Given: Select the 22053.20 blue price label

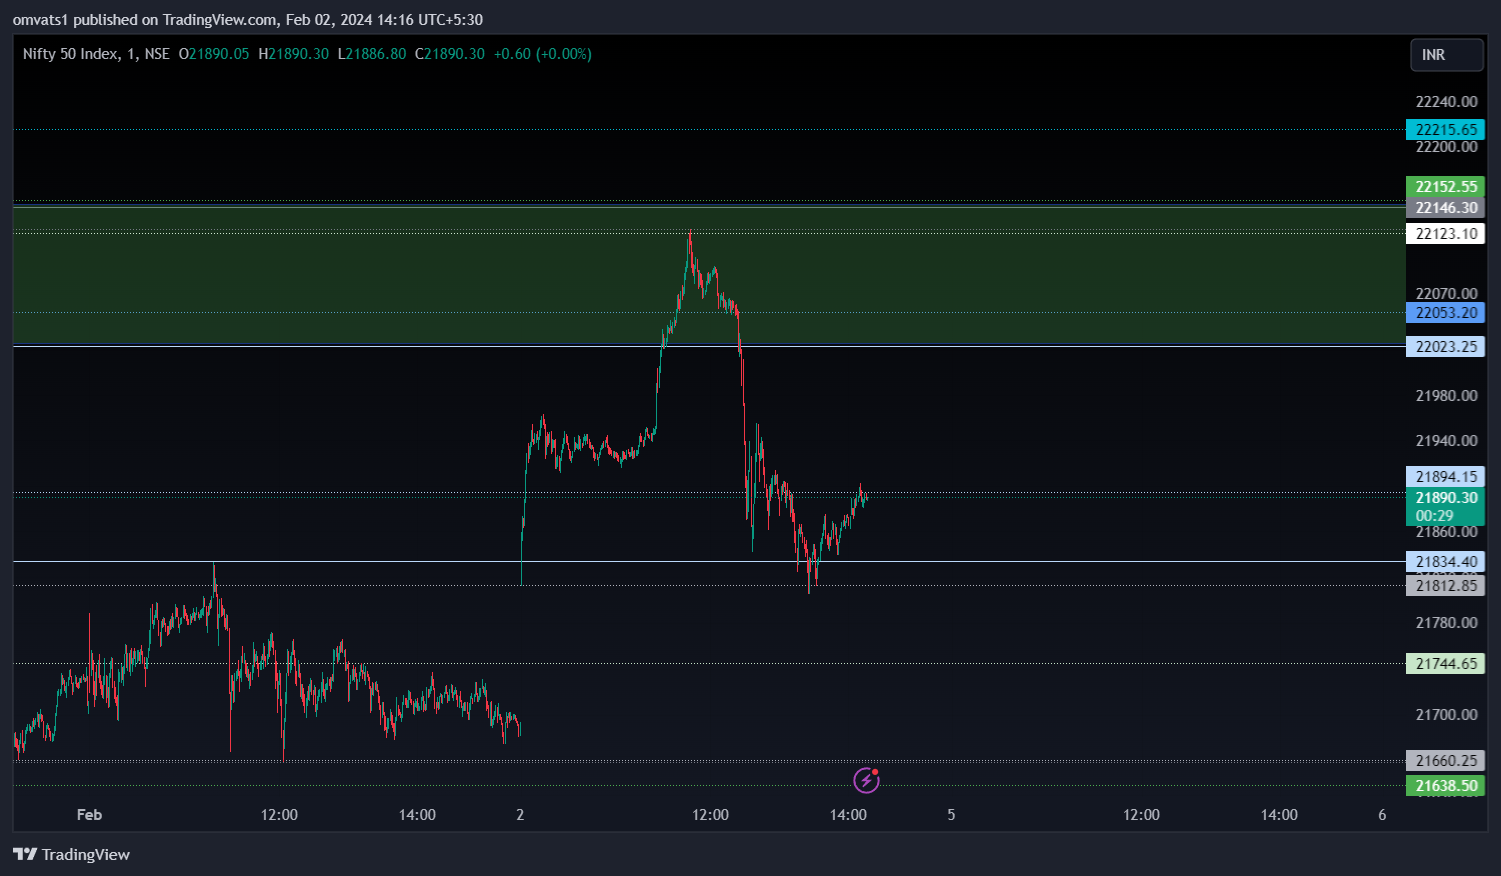Looking at the screenshot, I should 1445,313.
